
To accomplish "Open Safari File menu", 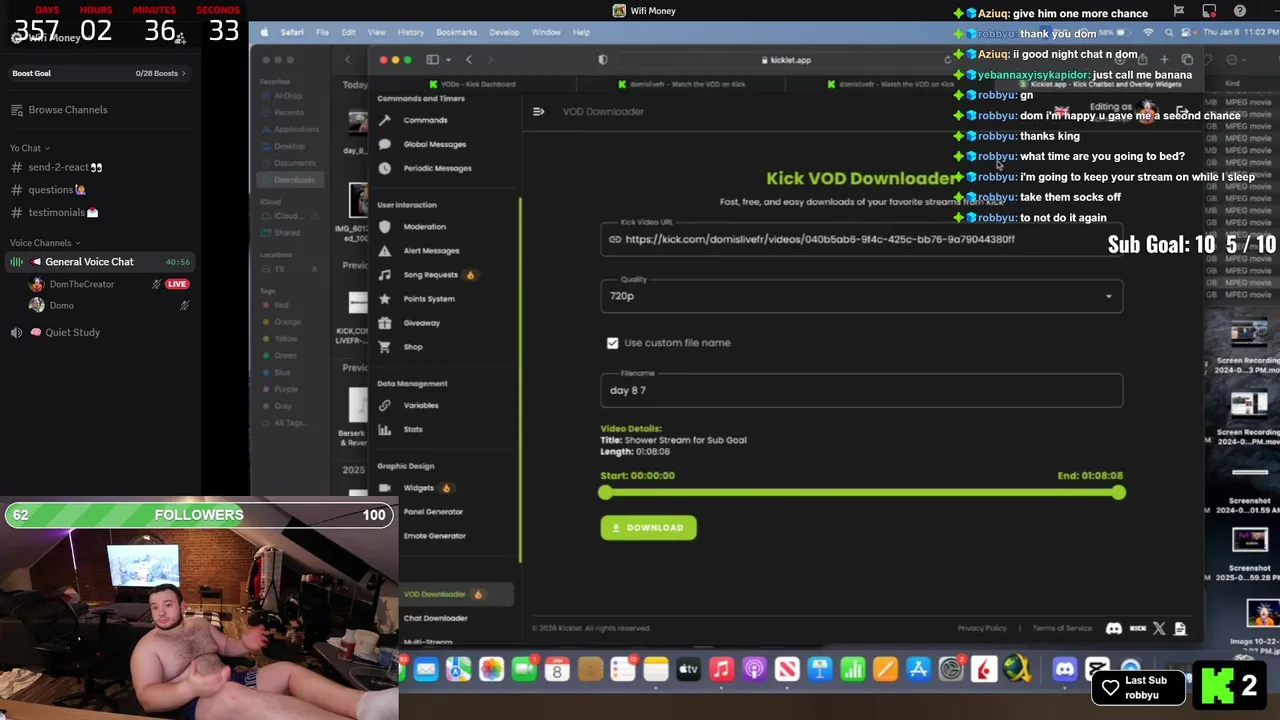I will (x=322, y=32).
